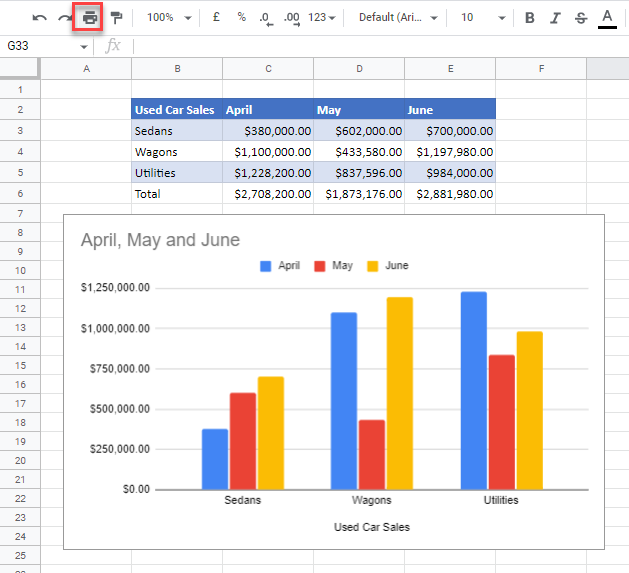Decrease decimal places icon

pos(265,18)
